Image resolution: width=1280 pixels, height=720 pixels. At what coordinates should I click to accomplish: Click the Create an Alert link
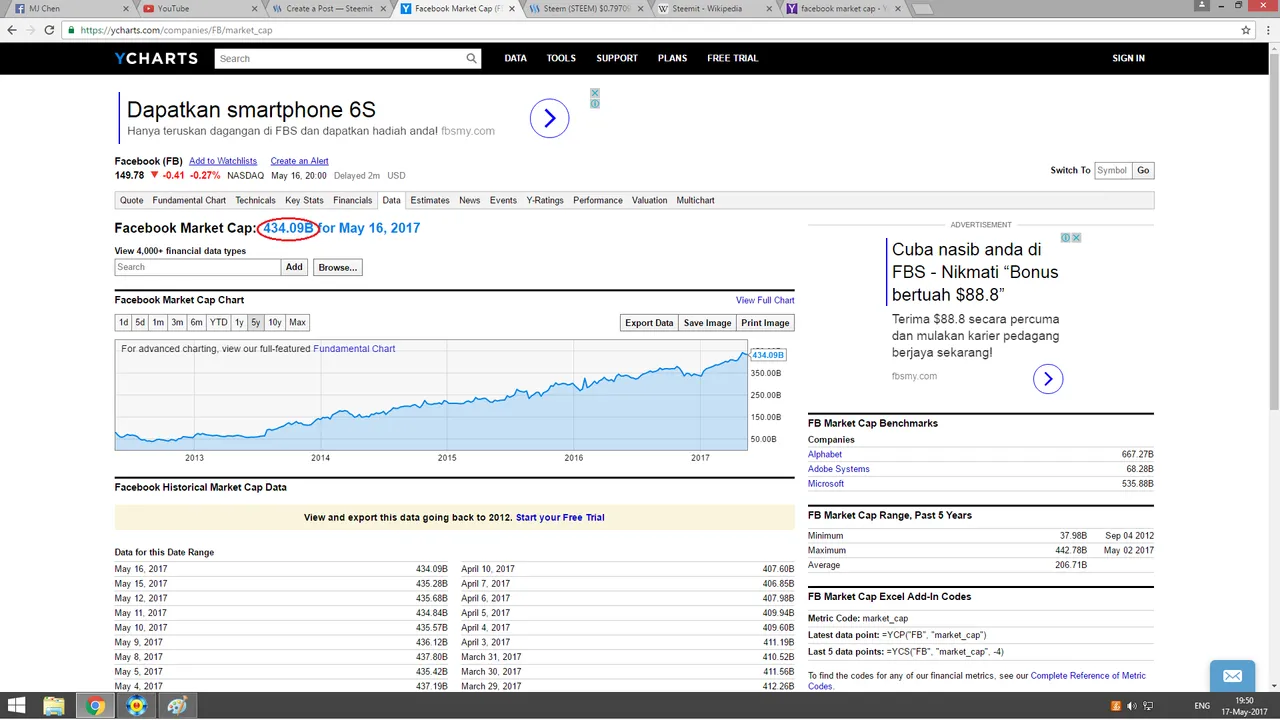pyautogui.click(x=299, y=161)
